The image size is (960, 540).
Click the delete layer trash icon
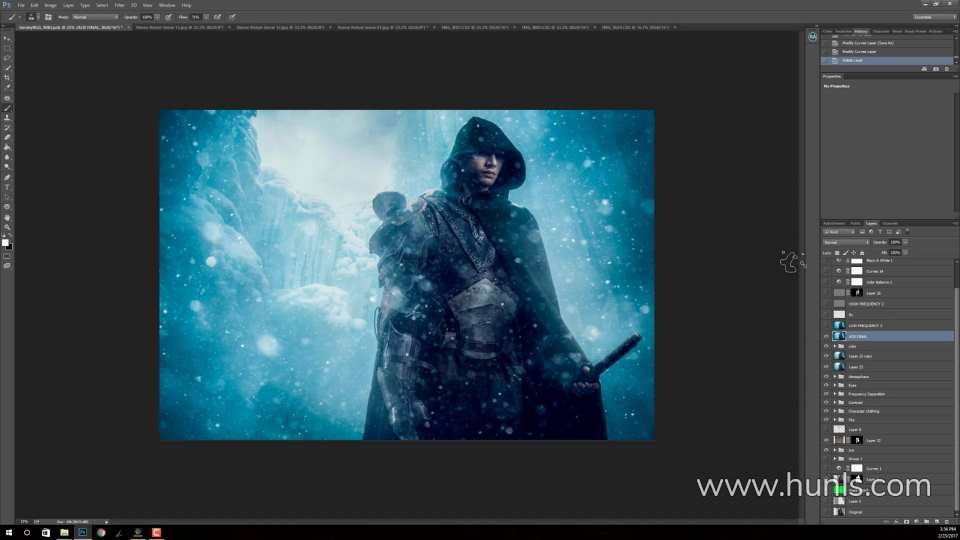pyautogui.click(x=947, y=522)
